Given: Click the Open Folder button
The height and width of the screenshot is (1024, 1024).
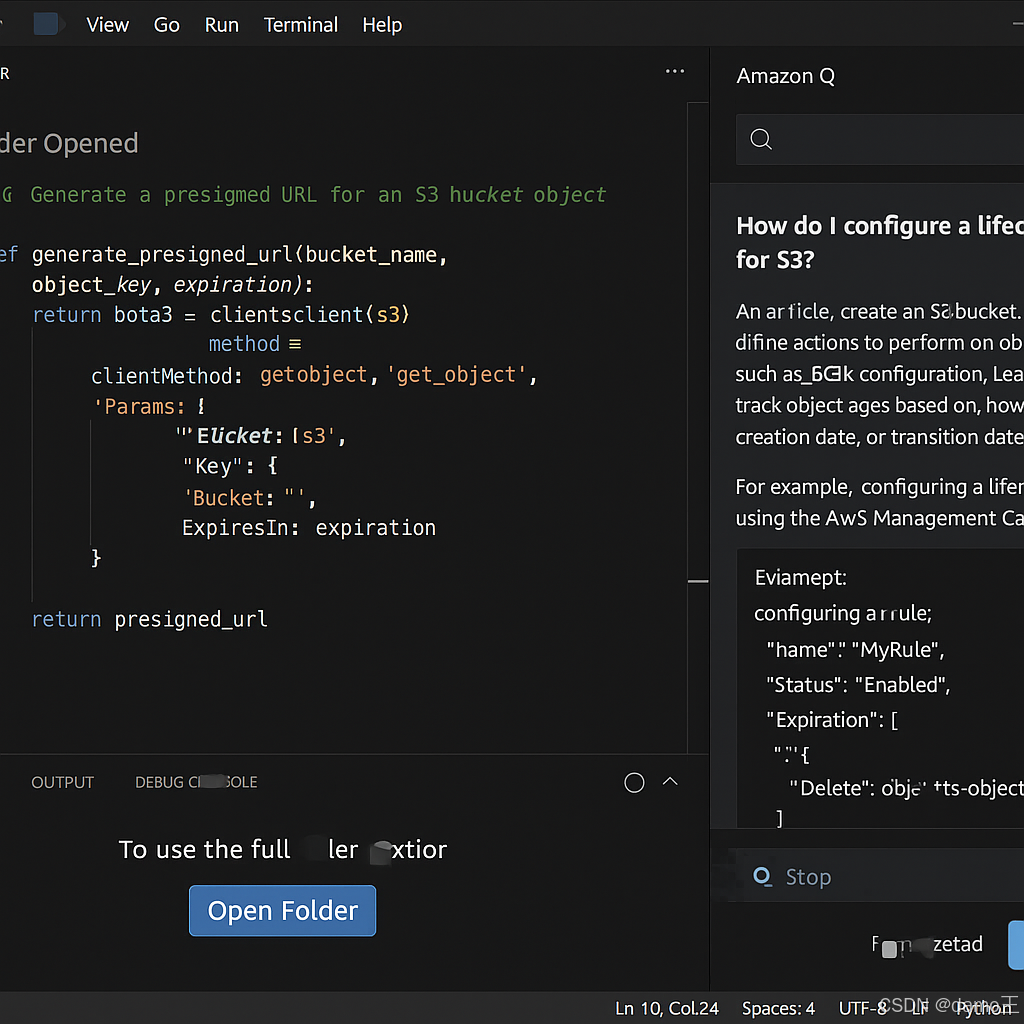Looking at the screenshot, I should [x=282, y=910].
